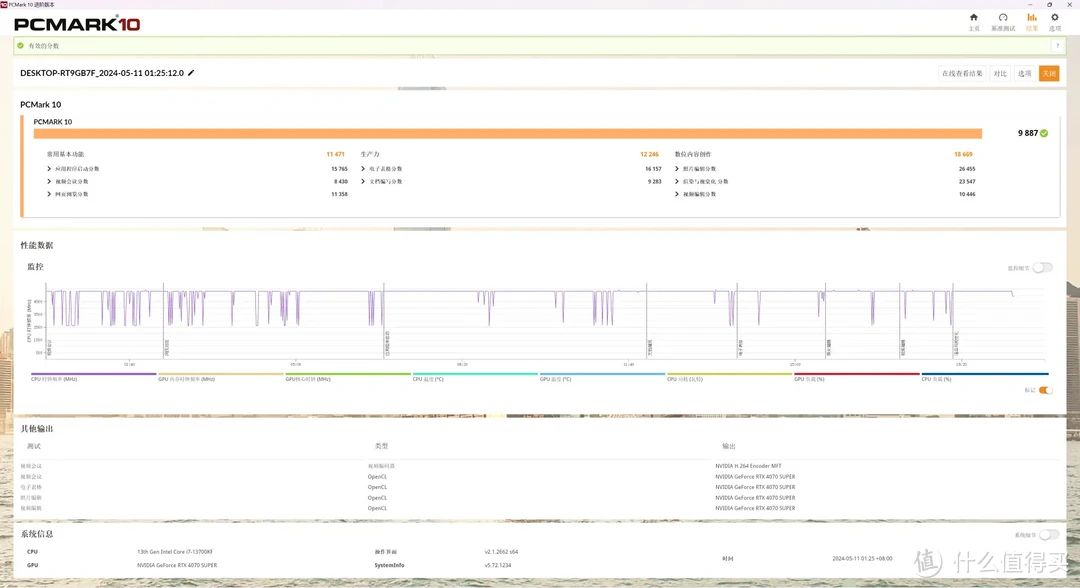Click the question mark help icon
Image resolution: width=1080 pixels, height=588 pixels.
tap(1057, 46)
